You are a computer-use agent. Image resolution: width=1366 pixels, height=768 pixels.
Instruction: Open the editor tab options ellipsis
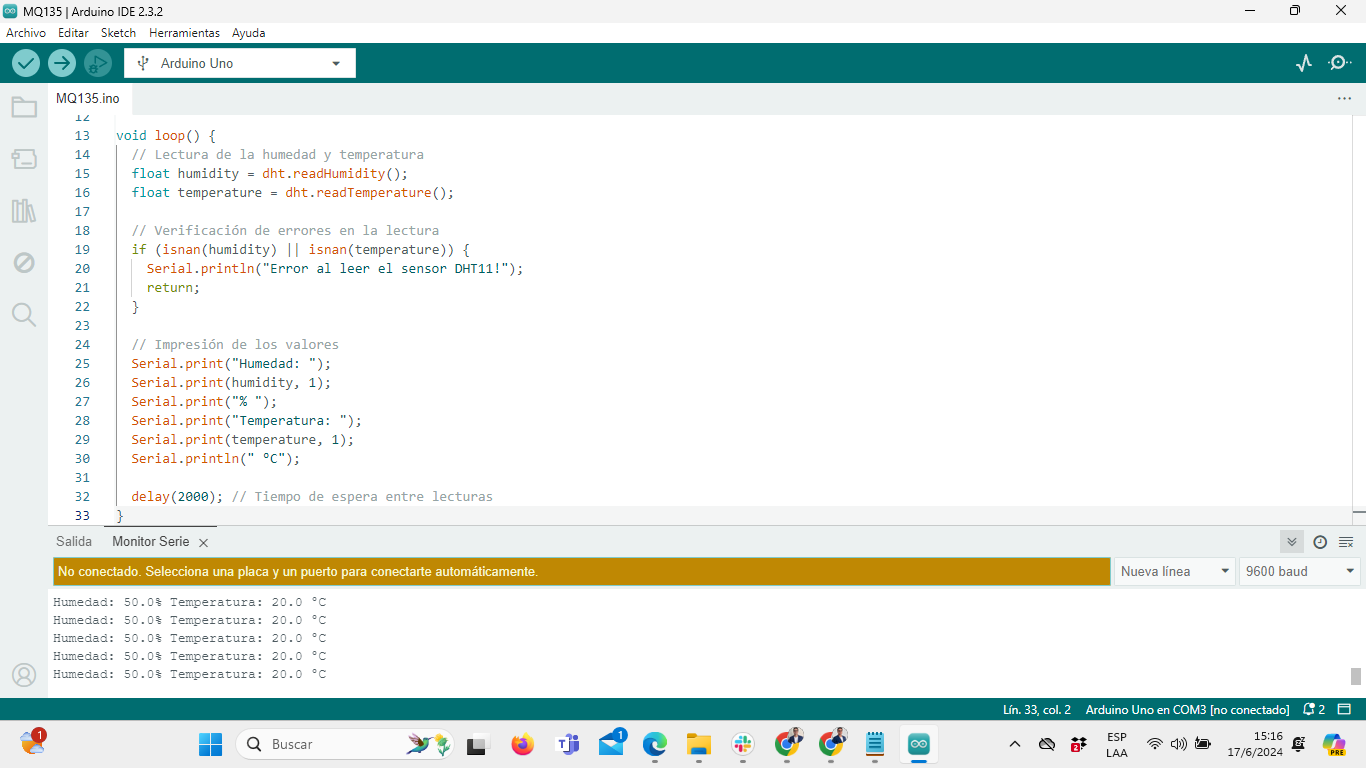pos(1344,99)
